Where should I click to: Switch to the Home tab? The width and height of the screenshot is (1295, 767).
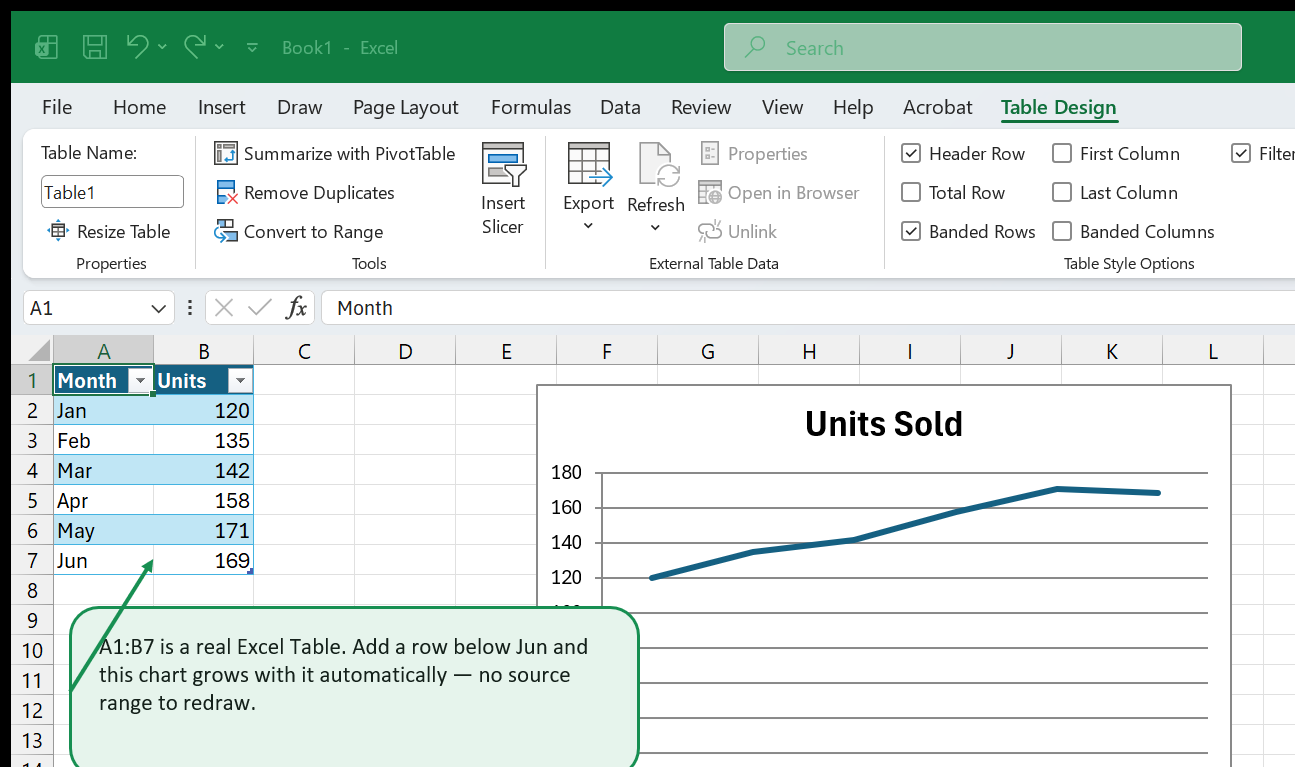(x=139, y=107)
